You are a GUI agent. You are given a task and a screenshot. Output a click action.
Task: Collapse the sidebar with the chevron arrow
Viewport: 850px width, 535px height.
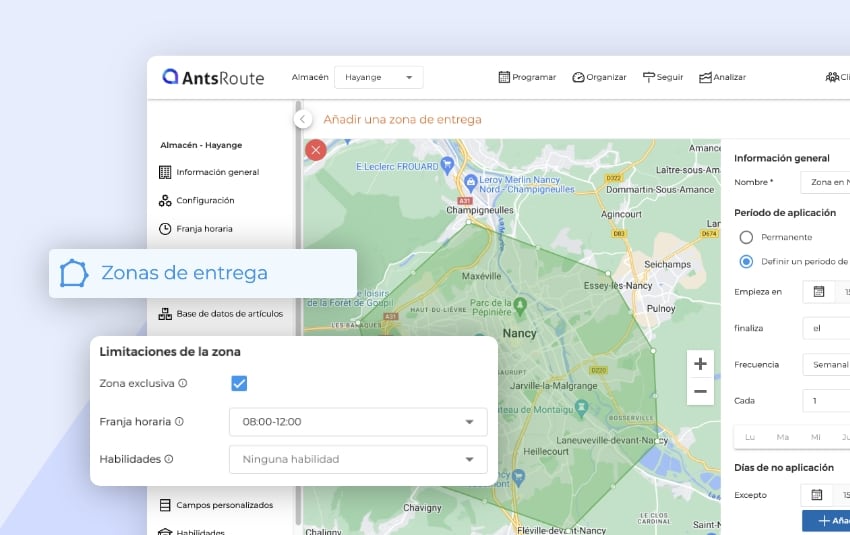tap(303, 119)
